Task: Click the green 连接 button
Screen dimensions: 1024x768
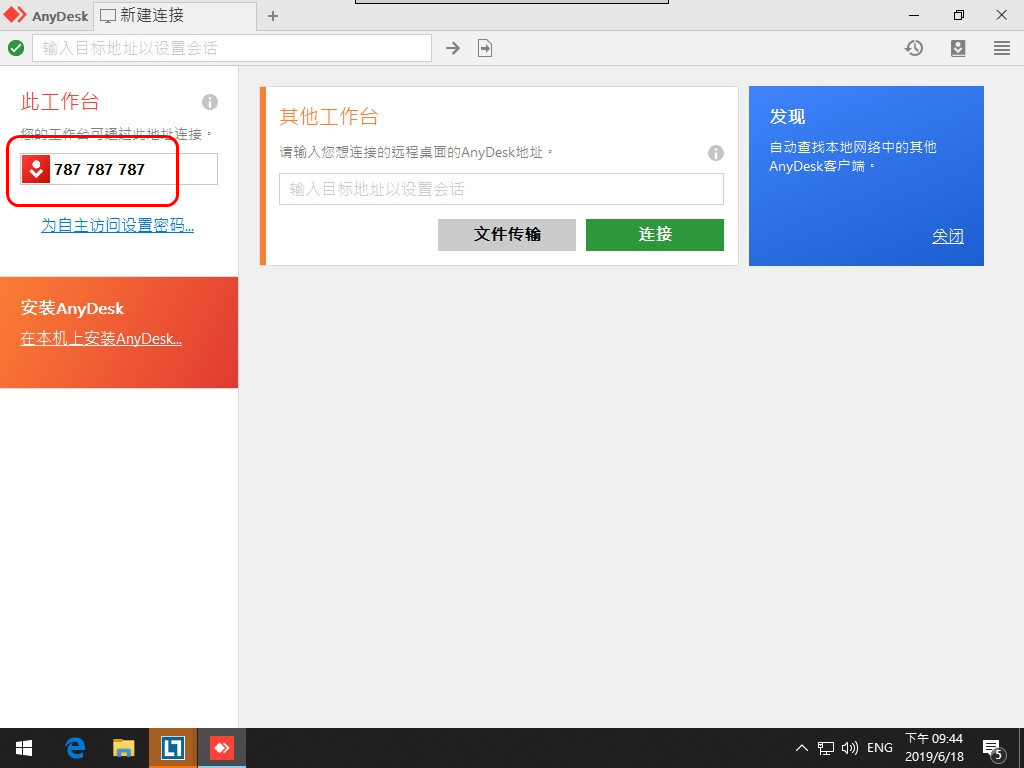Action: 654,234
